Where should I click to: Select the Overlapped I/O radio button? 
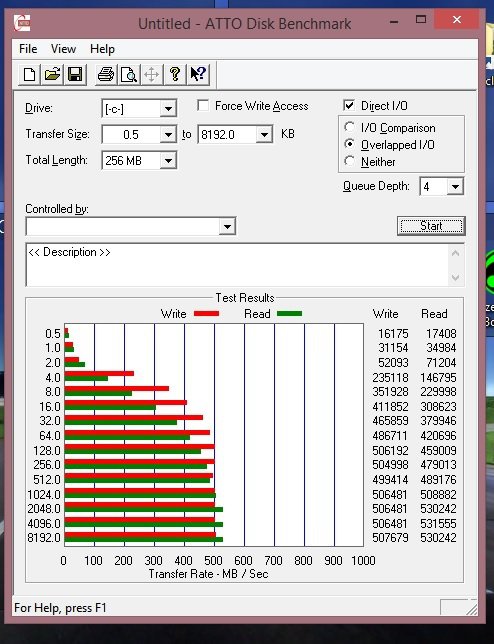pyautogui.click(x=349, y=144)
